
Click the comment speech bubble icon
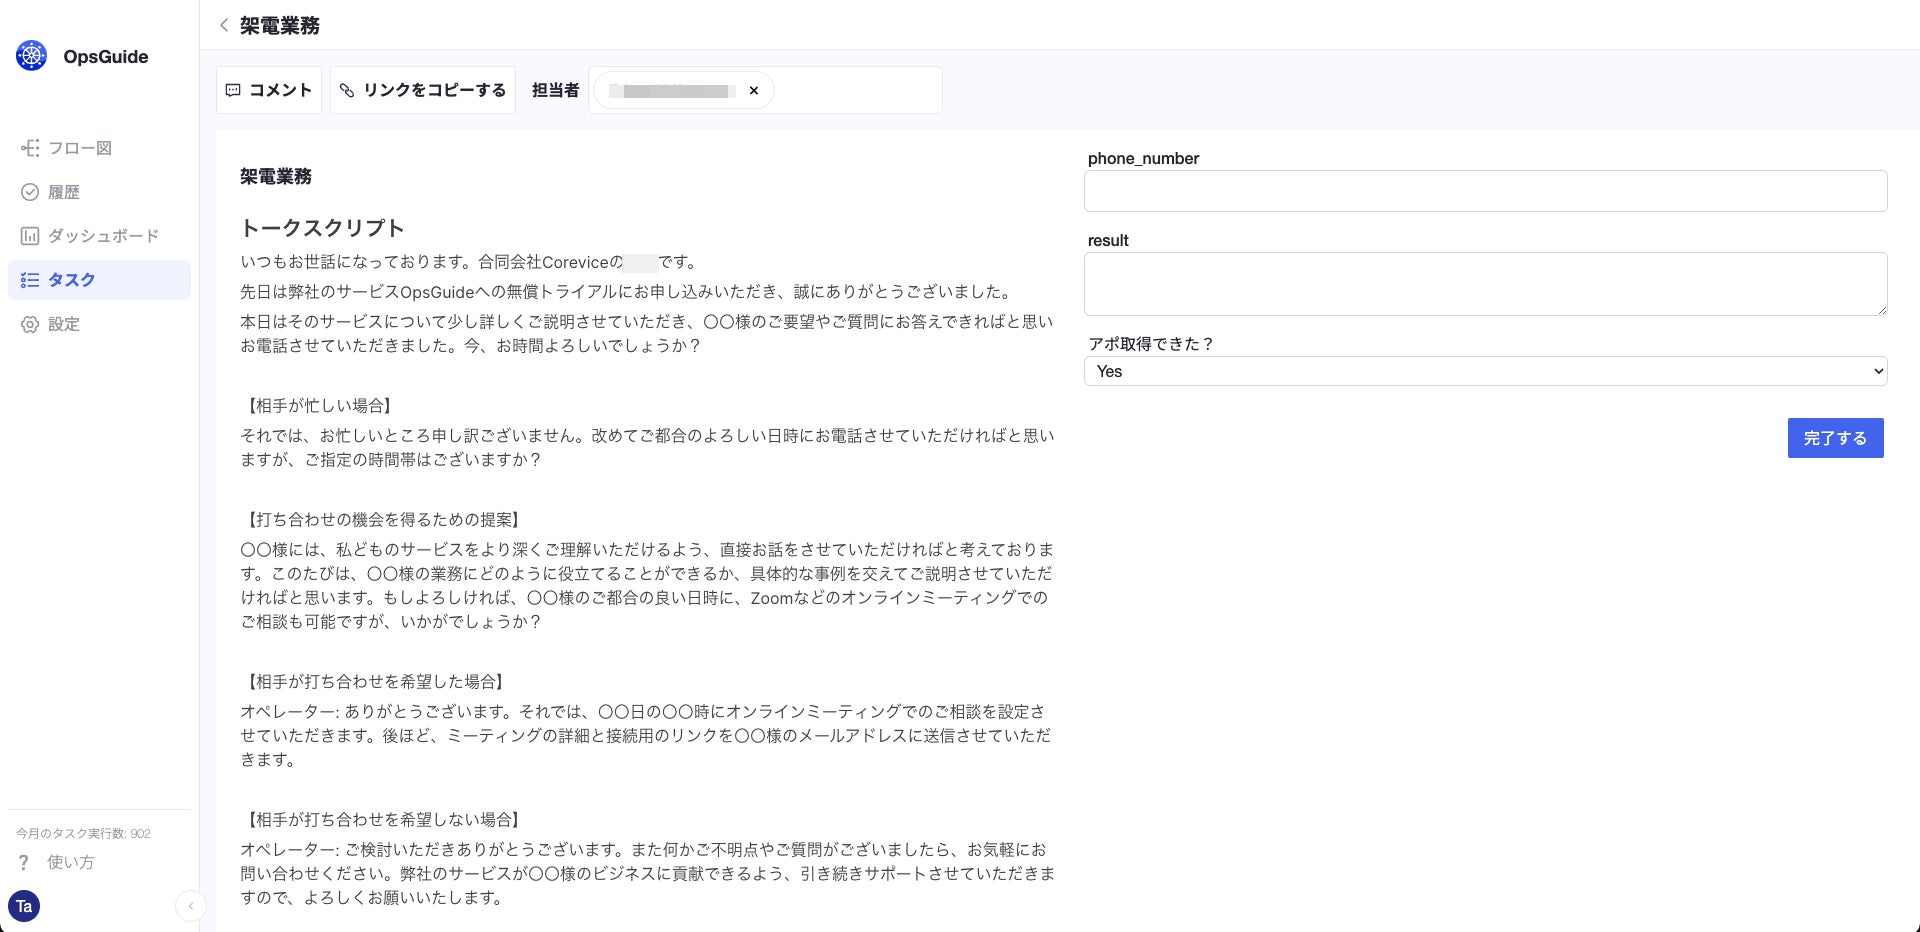click(233, 90)
